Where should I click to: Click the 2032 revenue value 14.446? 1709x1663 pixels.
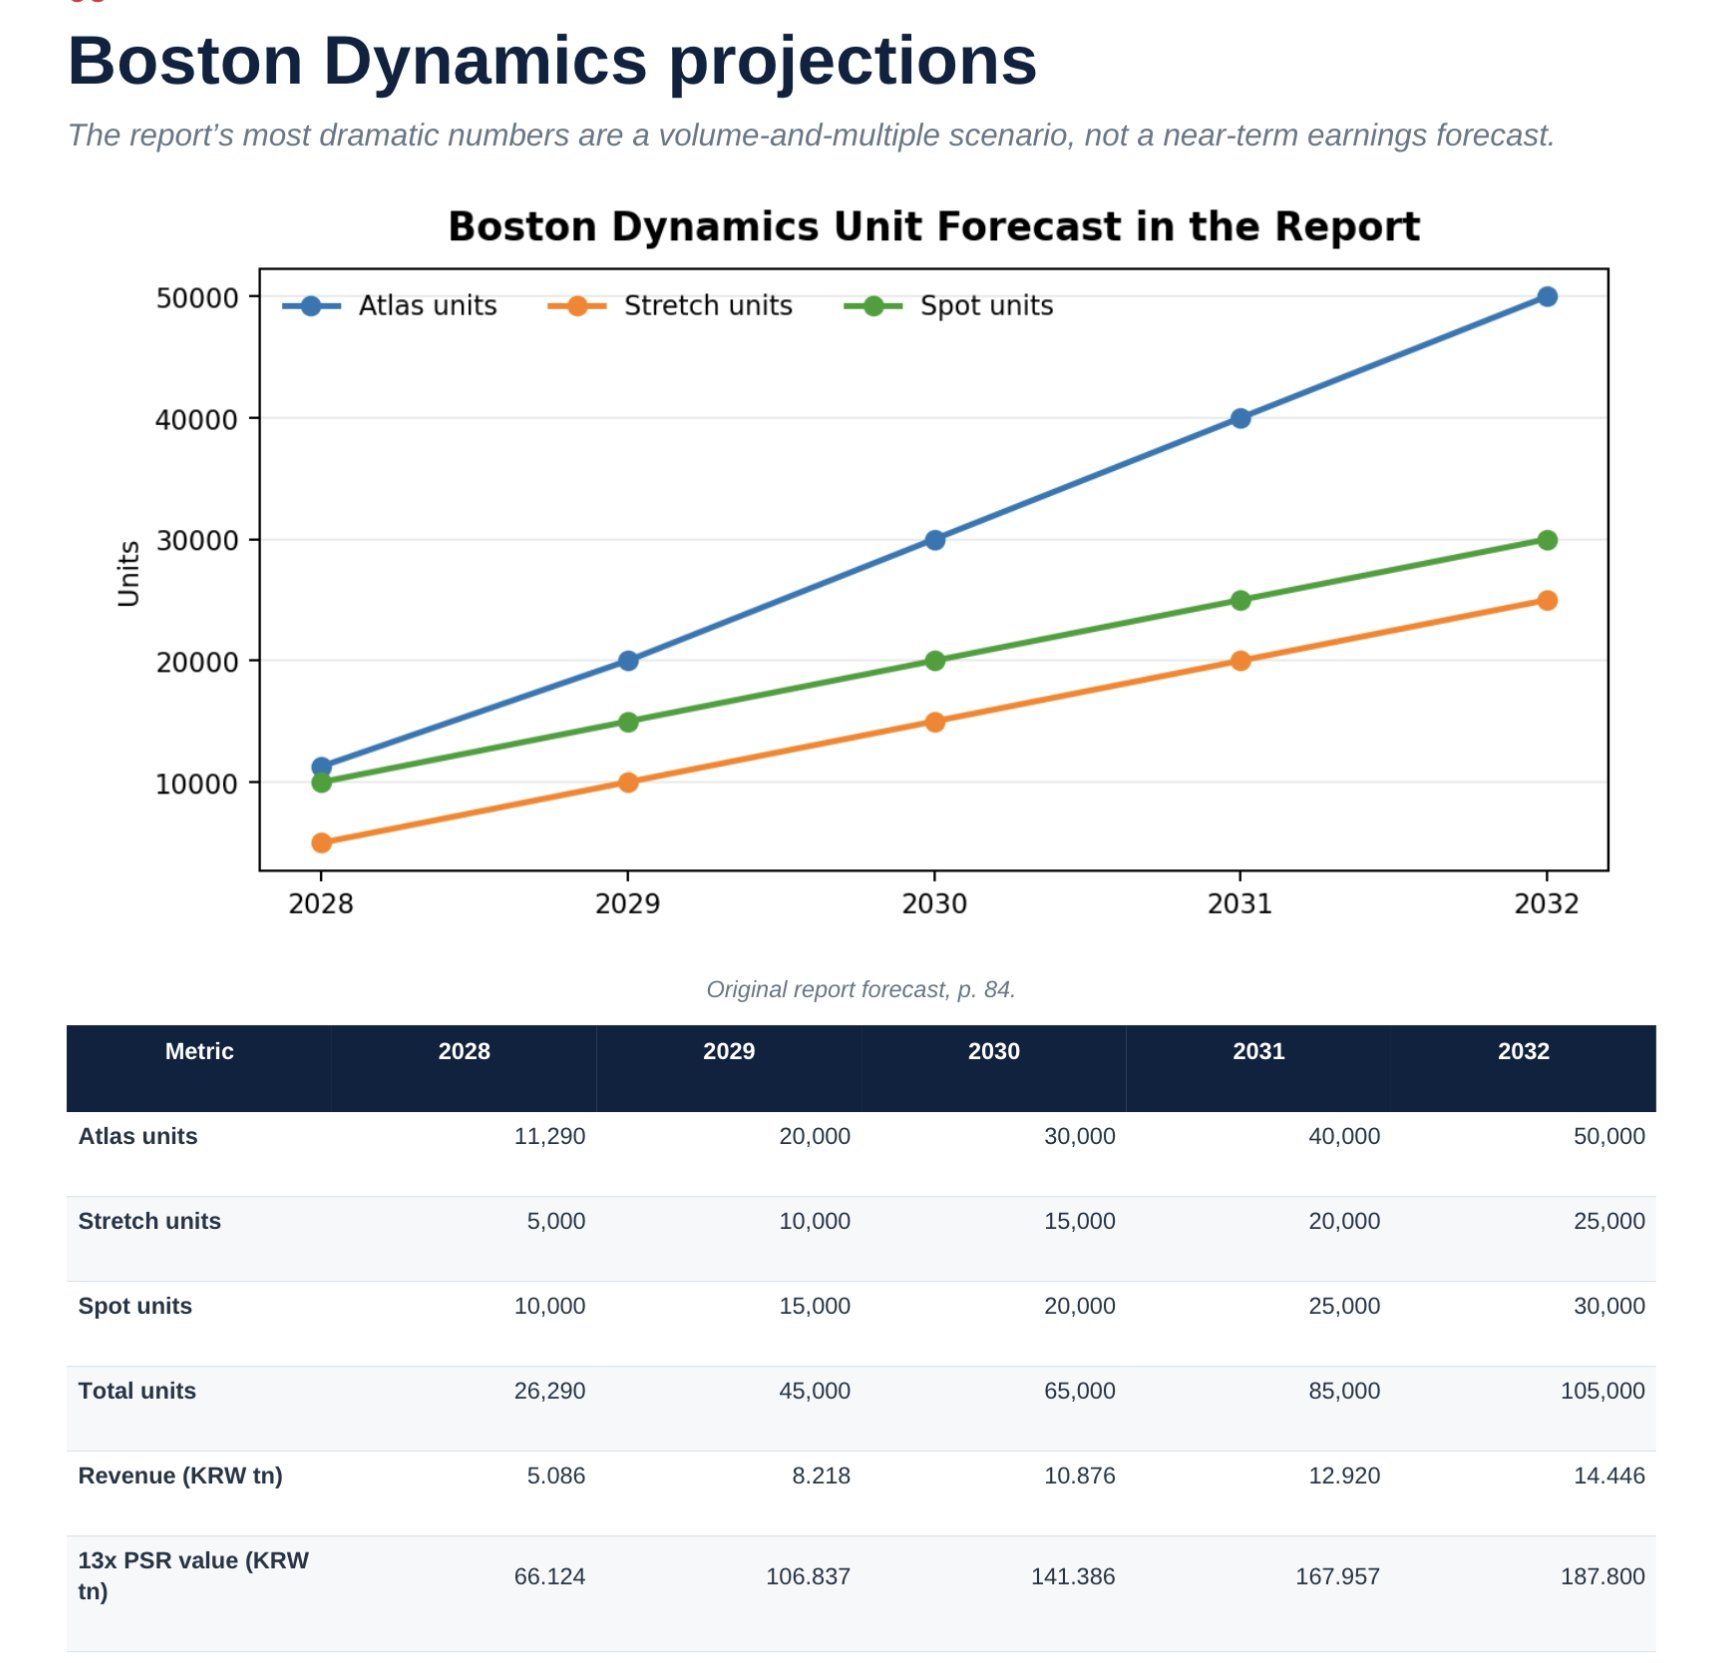pyautogui.click(x=1609, y=1476)
